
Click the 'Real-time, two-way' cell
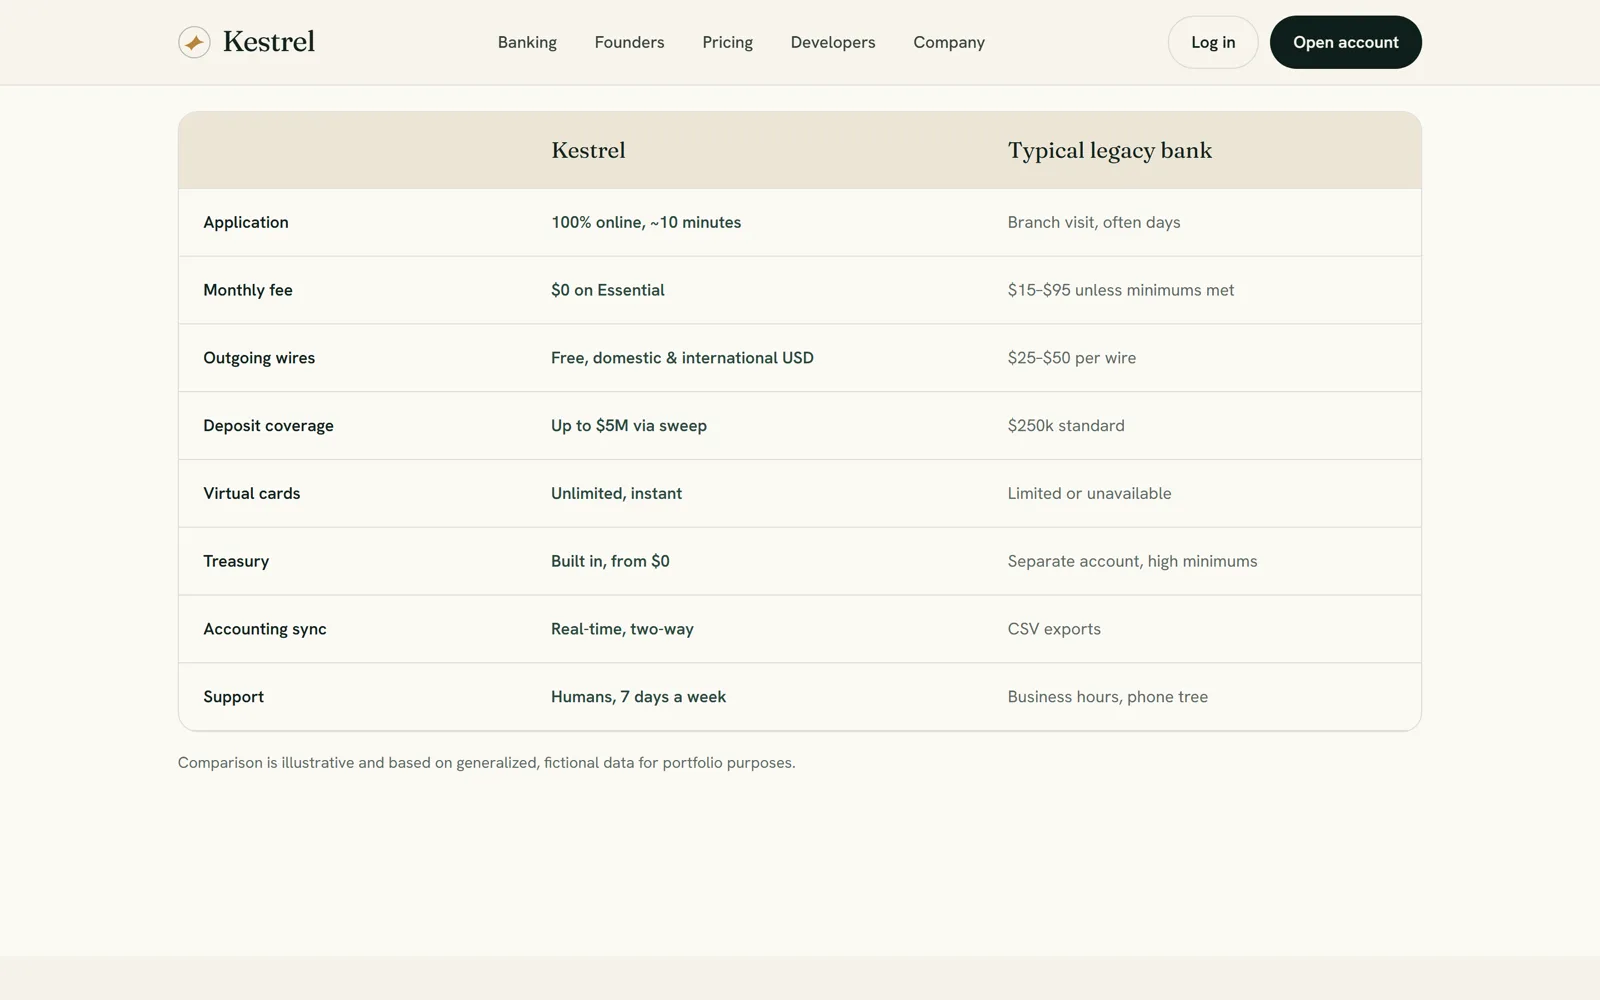click(x=622, y=629)
